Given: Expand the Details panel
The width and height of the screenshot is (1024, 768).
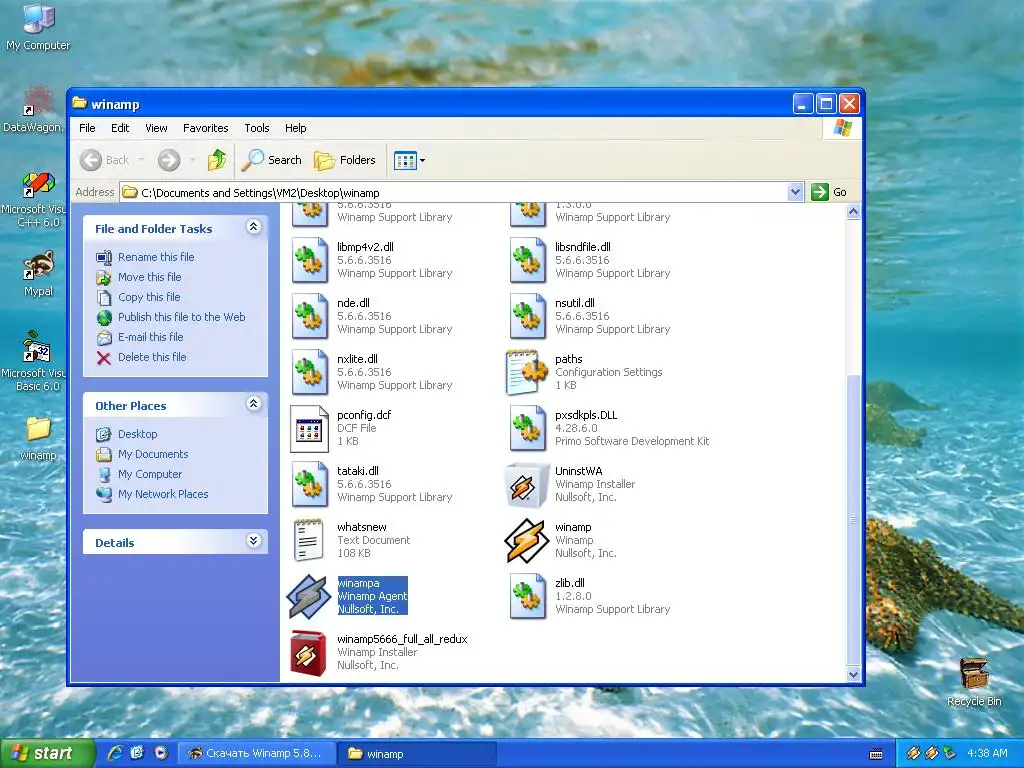Looking at the screenshot, I should coord(253,541).
